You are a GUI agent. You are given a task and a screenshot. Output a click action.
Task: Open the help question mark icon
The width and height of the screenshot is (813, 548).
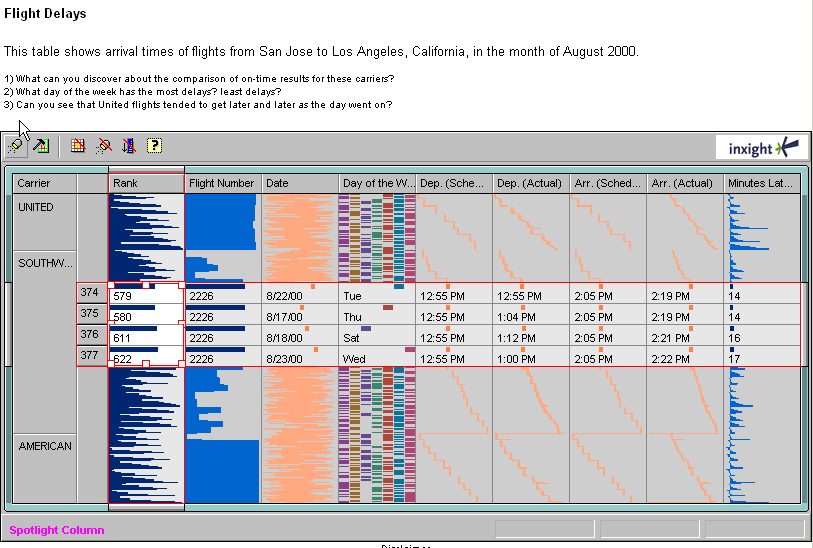154,146
